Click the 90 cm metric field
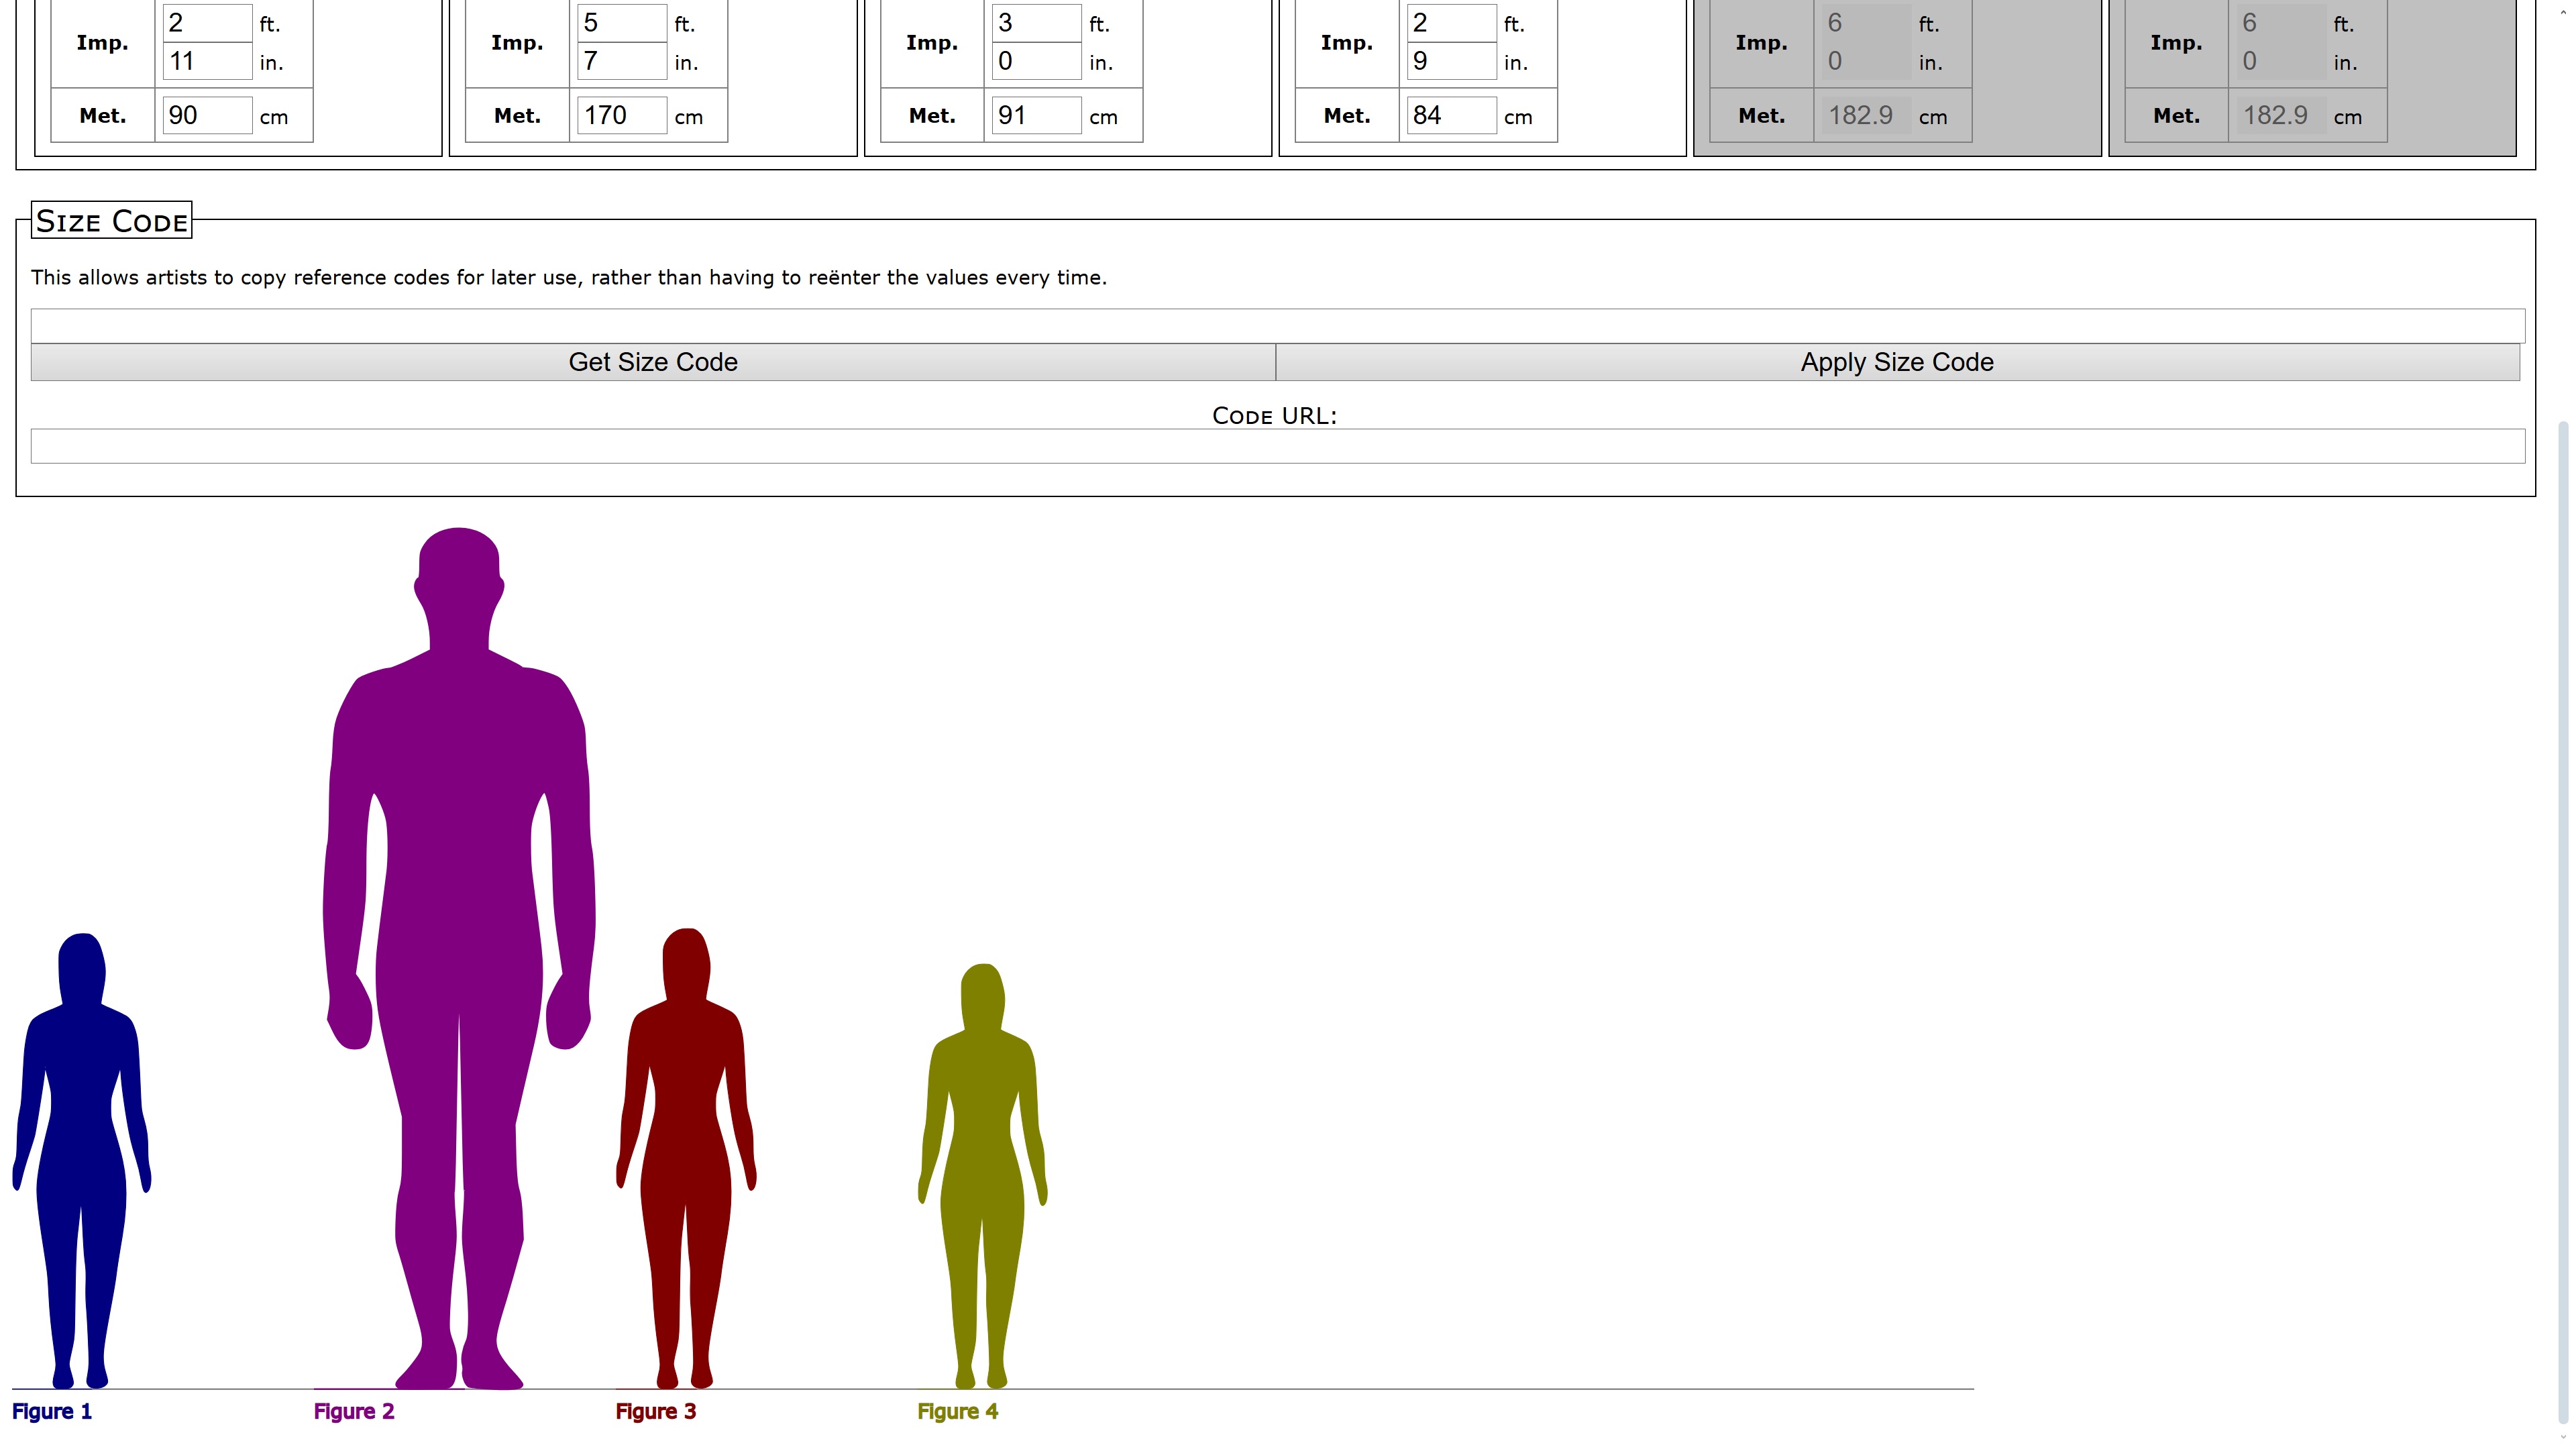 (207, 115)
